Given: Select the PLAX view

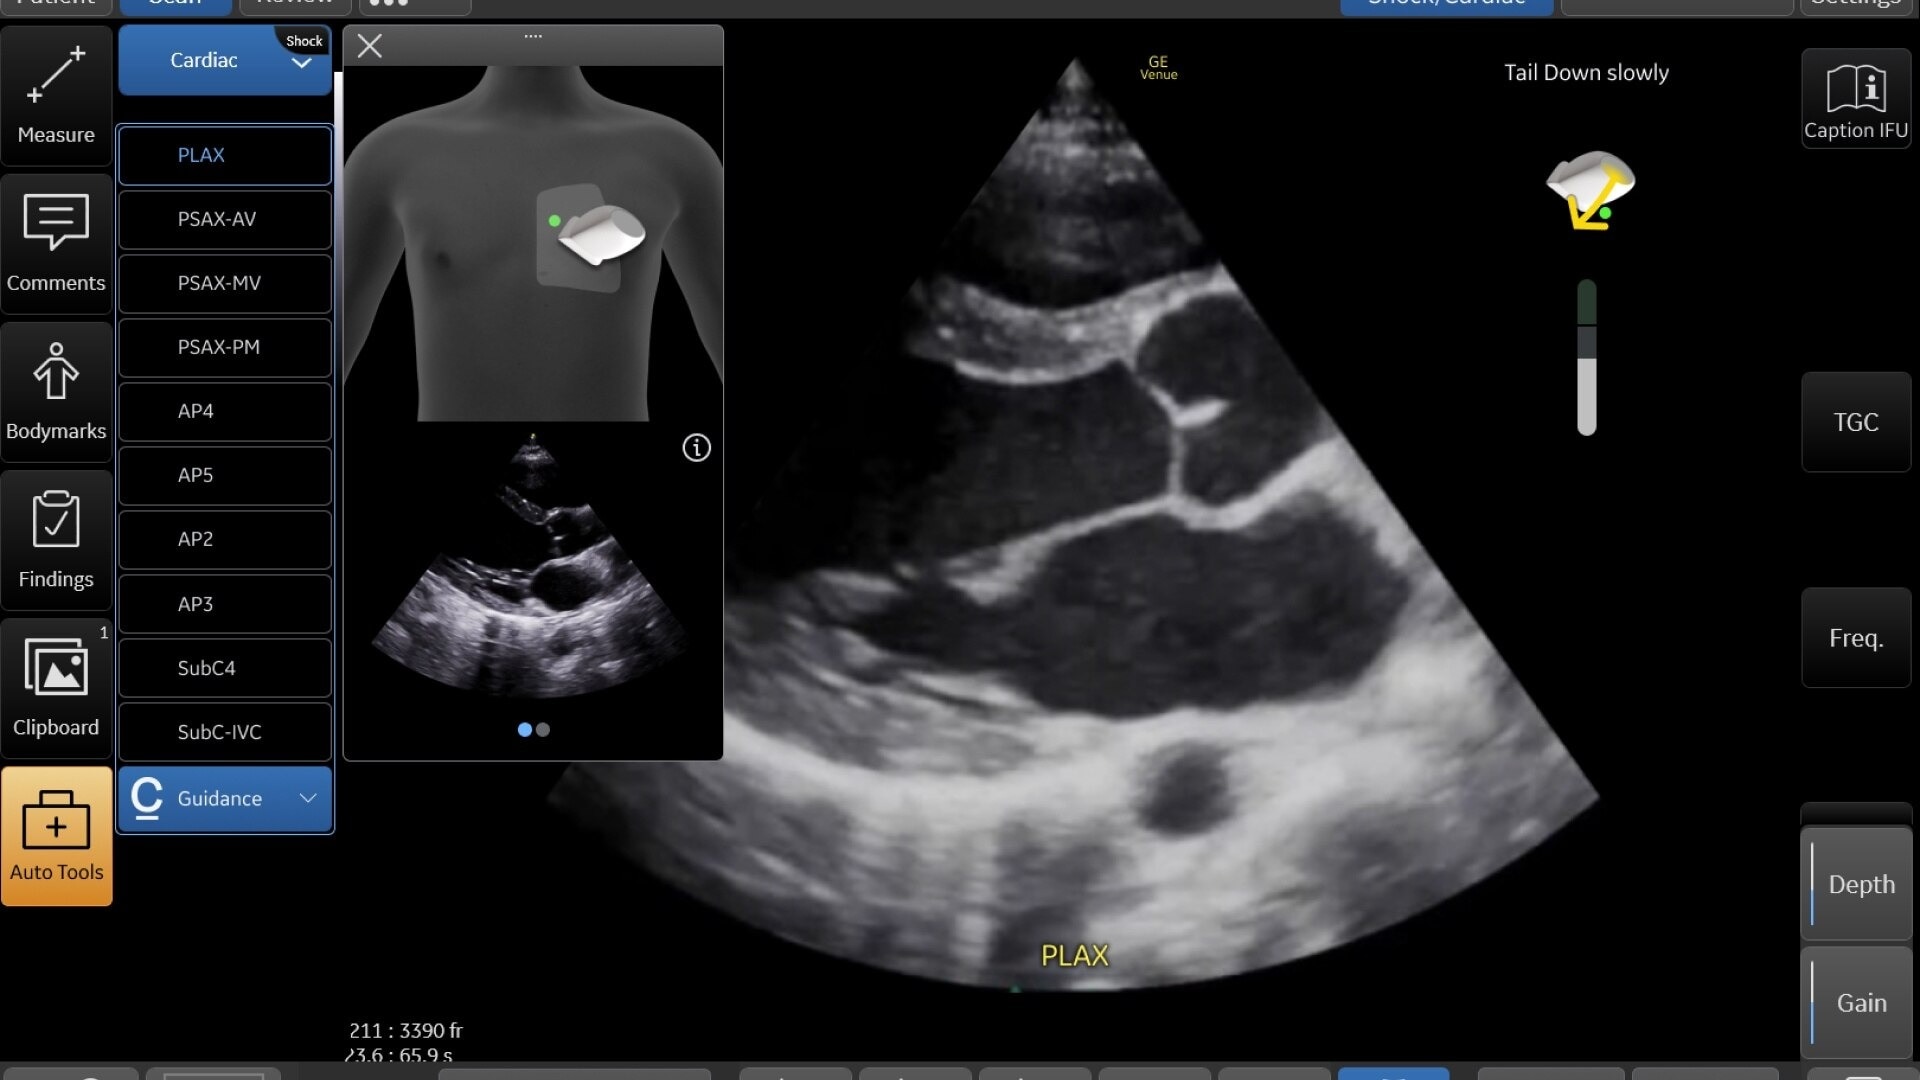Looking at the screenshot, I should coord(225,155).
